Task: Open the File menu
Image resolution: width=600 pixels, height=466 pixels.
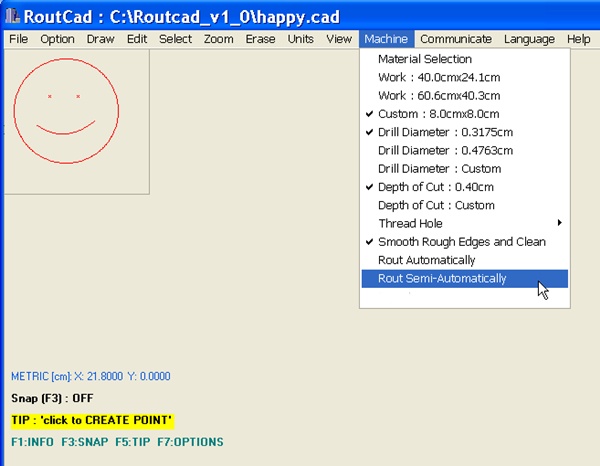Action: click(18, 39)
